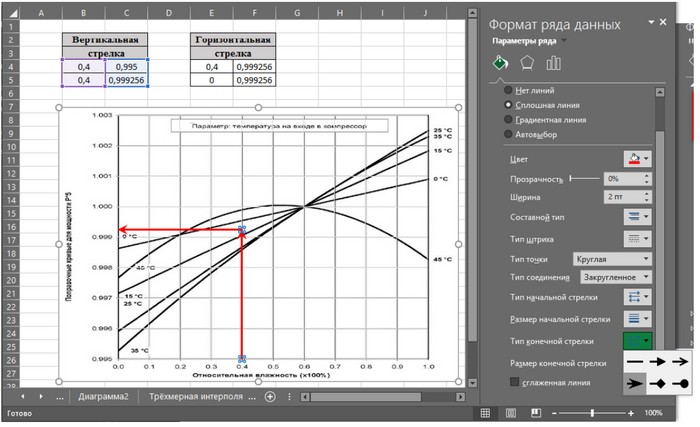The height and width of the screenshot is (427, 700).
Task: Open the Series Options bar chart tab
Action: [x=553, y=65]
